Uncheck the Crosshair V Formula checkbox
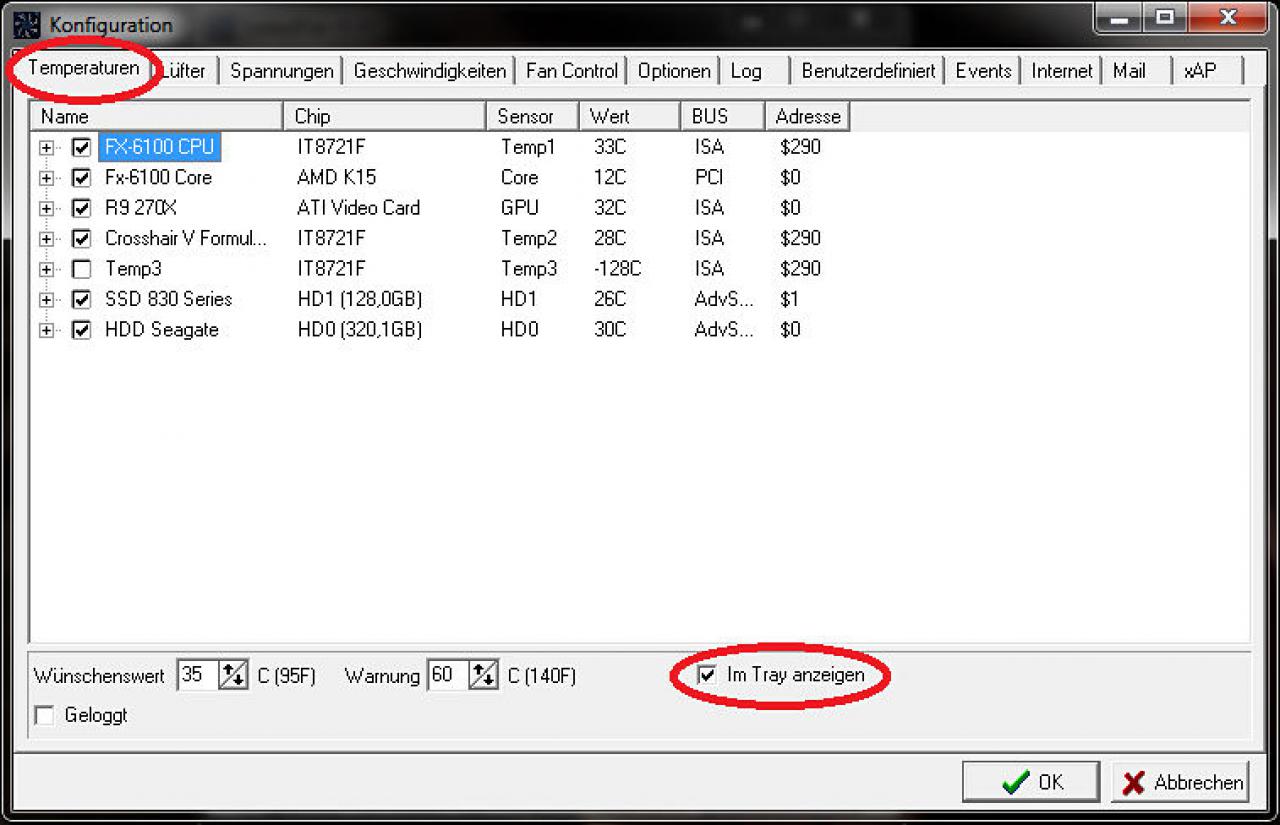The width and height of the screenshot is (1280, 825). coord(82,239)
